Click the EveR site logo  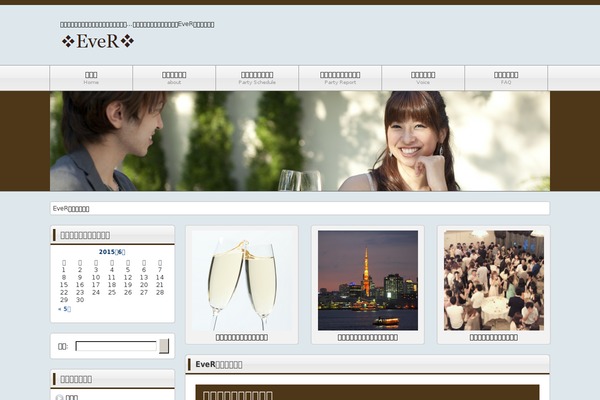98,41
